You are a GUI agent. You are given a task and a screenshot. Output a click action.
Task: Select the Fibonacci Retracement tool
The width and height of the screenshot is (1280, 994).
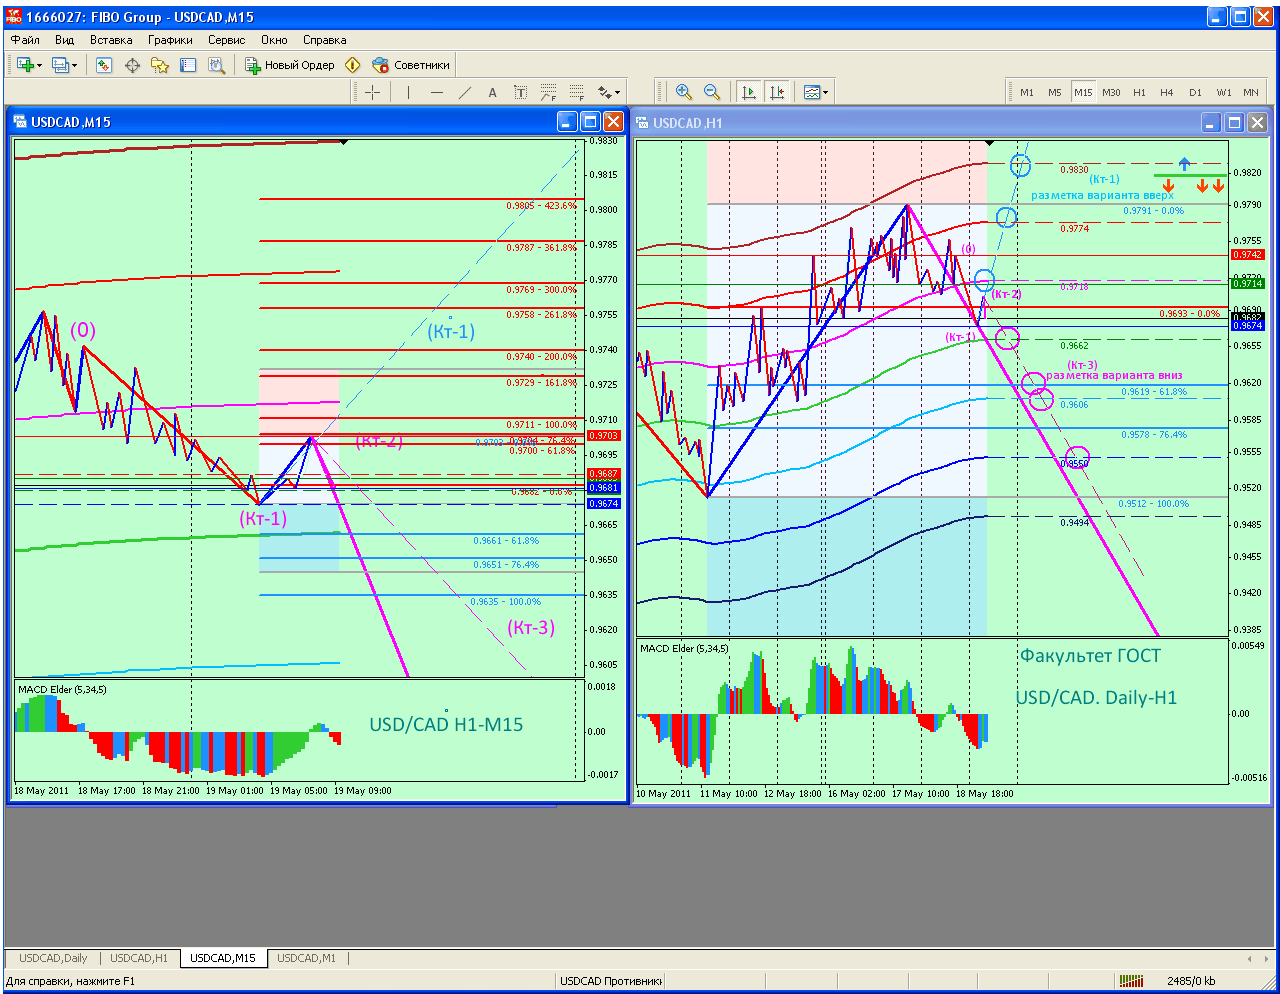coord(548,92)
